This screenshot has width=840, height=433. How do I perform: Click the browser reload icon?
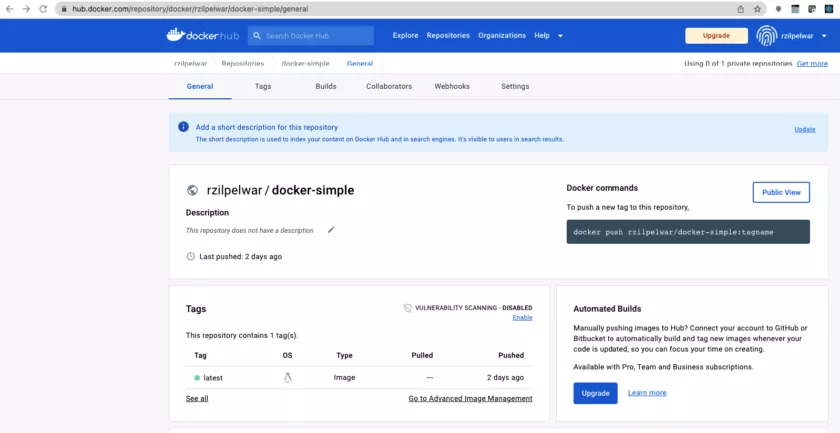pos(43,9)
